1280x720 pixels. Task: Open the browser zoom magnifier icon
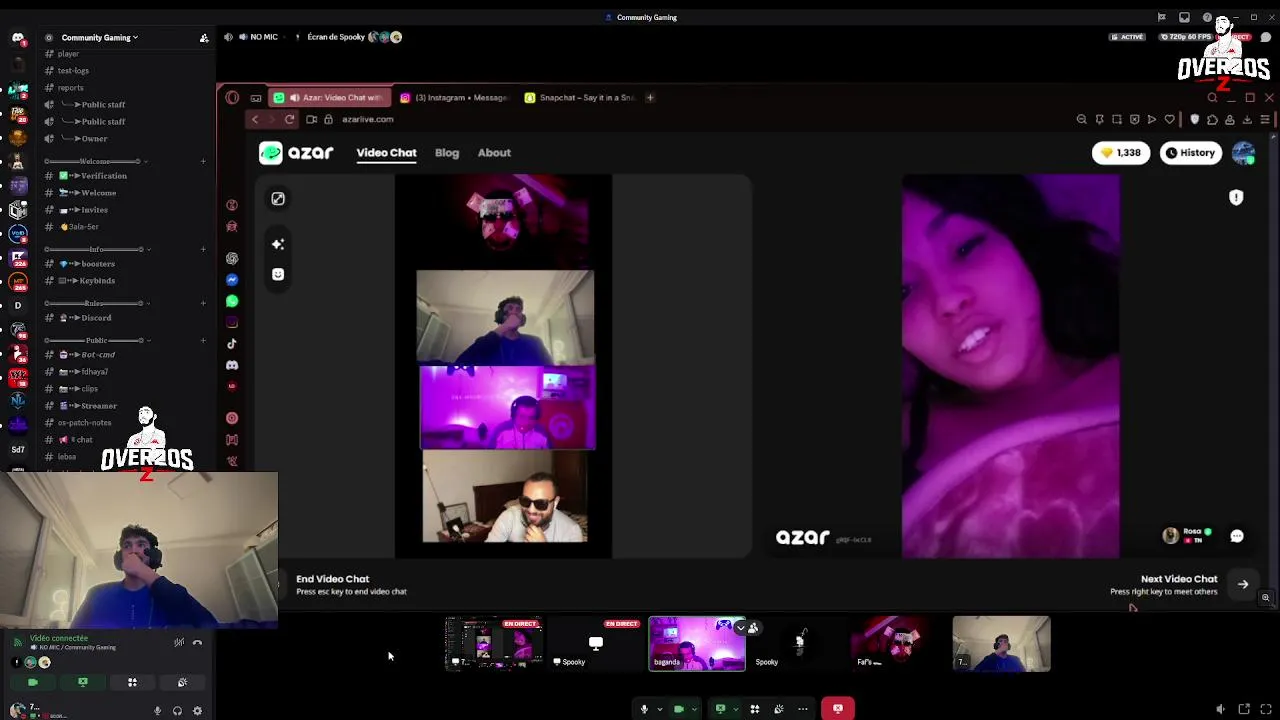point(1082,119)
